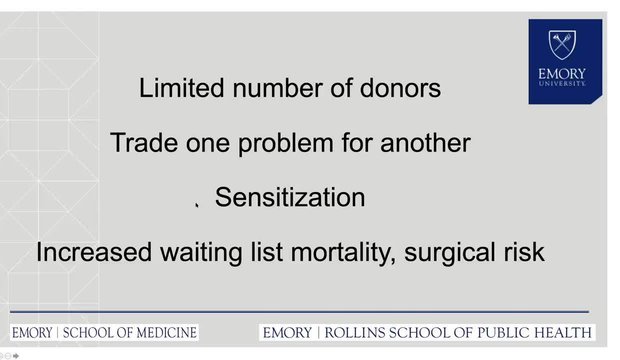620x360 pixels.
Task: Click the Emory School of Medicine logo
Action: click(104, 332)
